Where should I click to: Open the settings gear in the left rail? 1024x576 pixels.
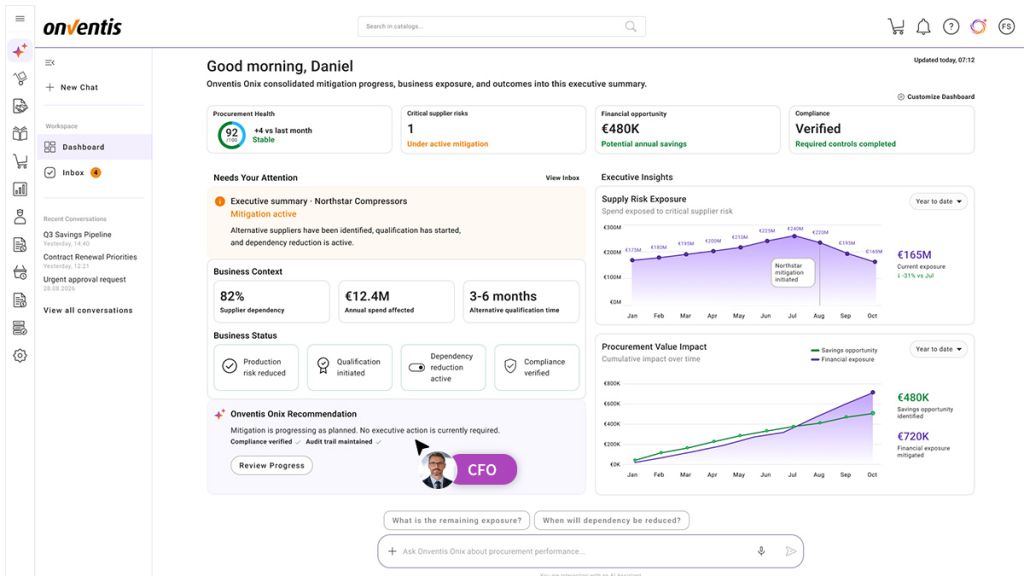click(20, 356)
